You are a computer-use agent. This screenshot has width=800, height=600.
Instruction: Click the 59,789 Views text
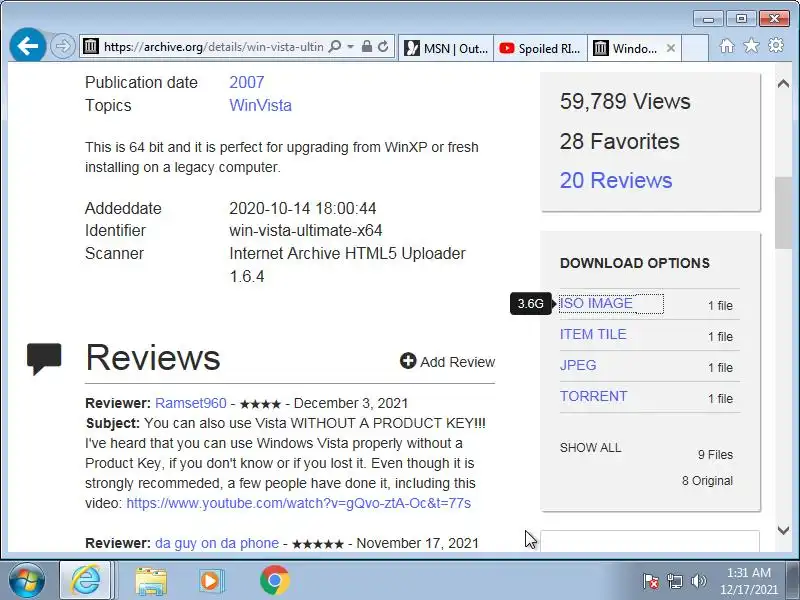(x=625, y=101)
